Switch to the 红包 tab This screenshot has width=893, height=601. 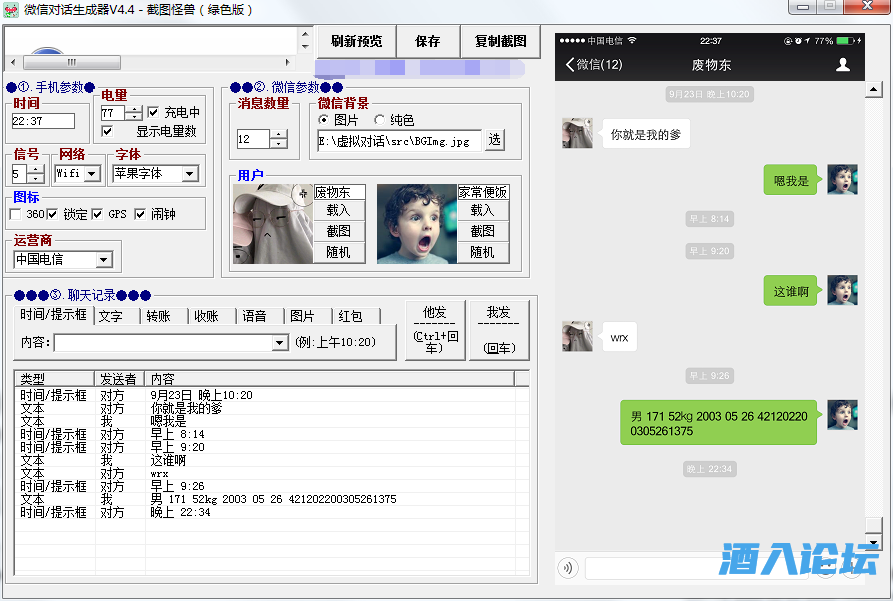click(356, 316)
